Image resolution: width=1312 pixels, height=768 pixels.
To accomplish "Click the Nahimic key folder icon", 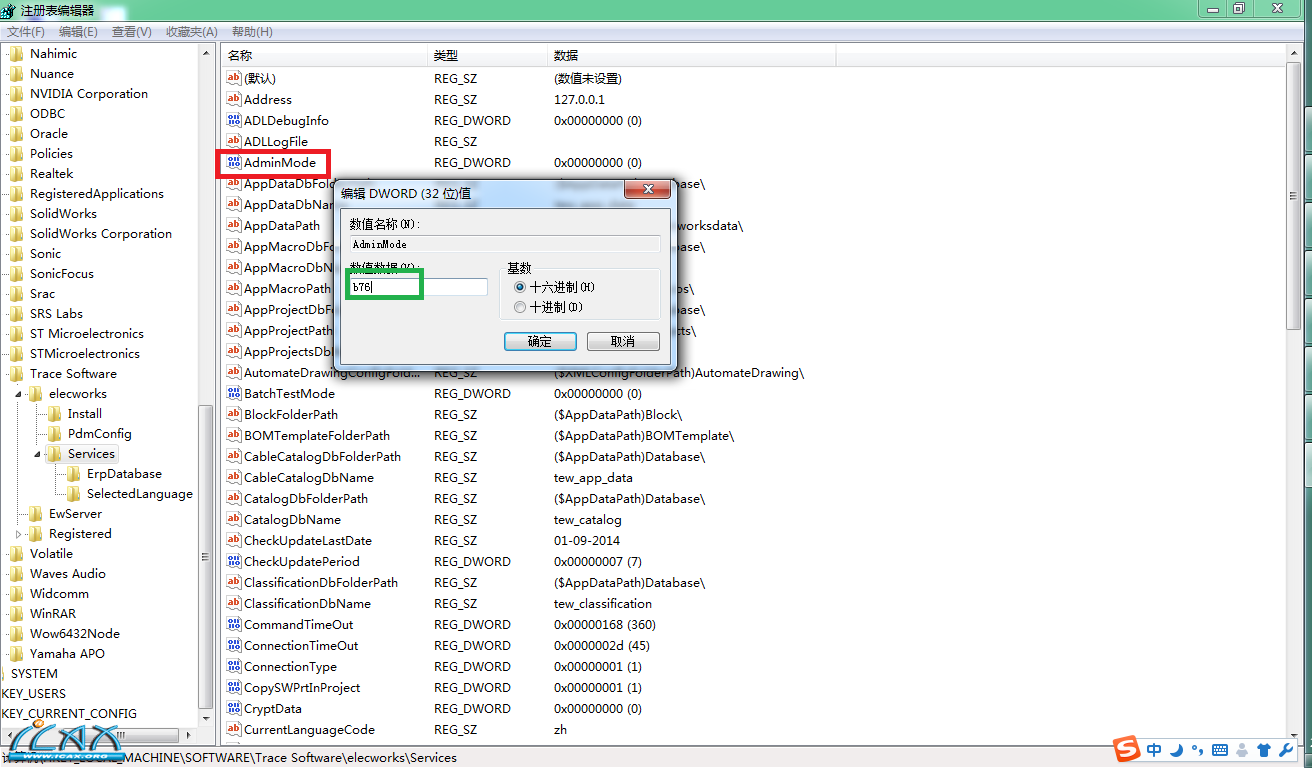I will [x=17, y=53].
